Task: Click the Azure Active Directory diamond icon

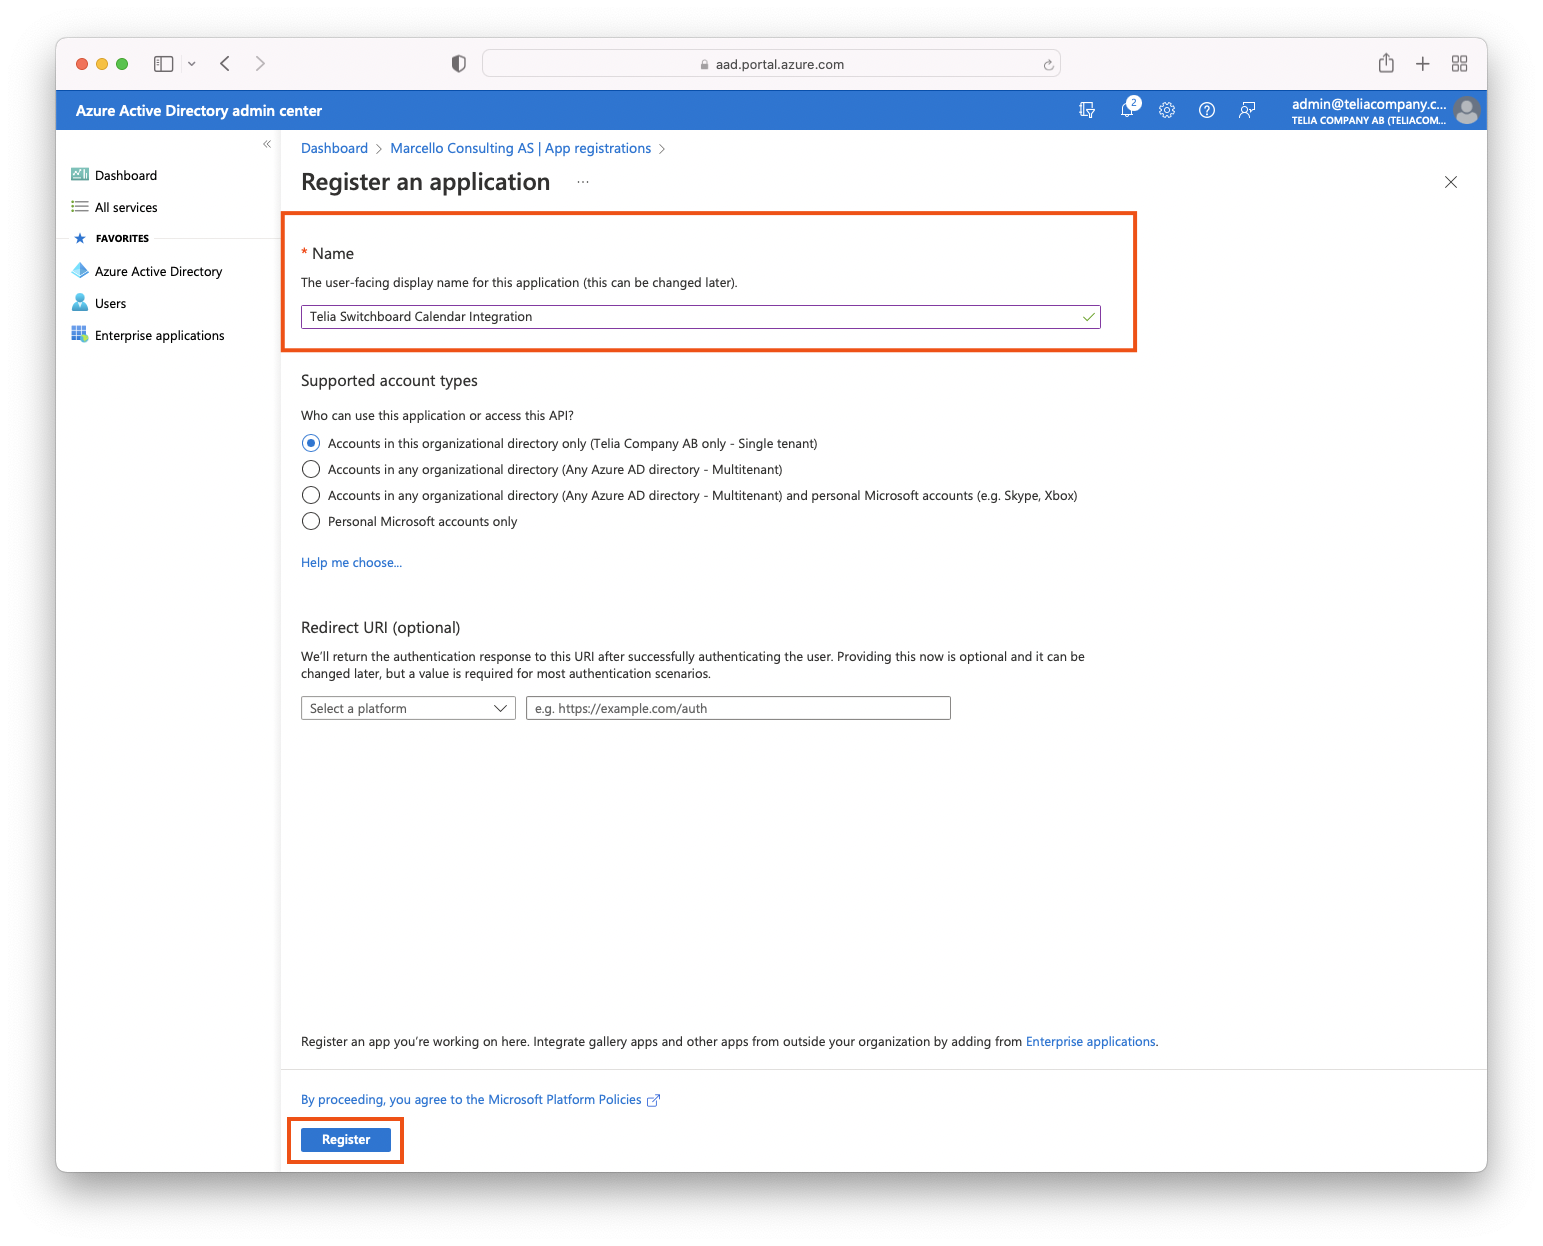Action: (80, 271)
